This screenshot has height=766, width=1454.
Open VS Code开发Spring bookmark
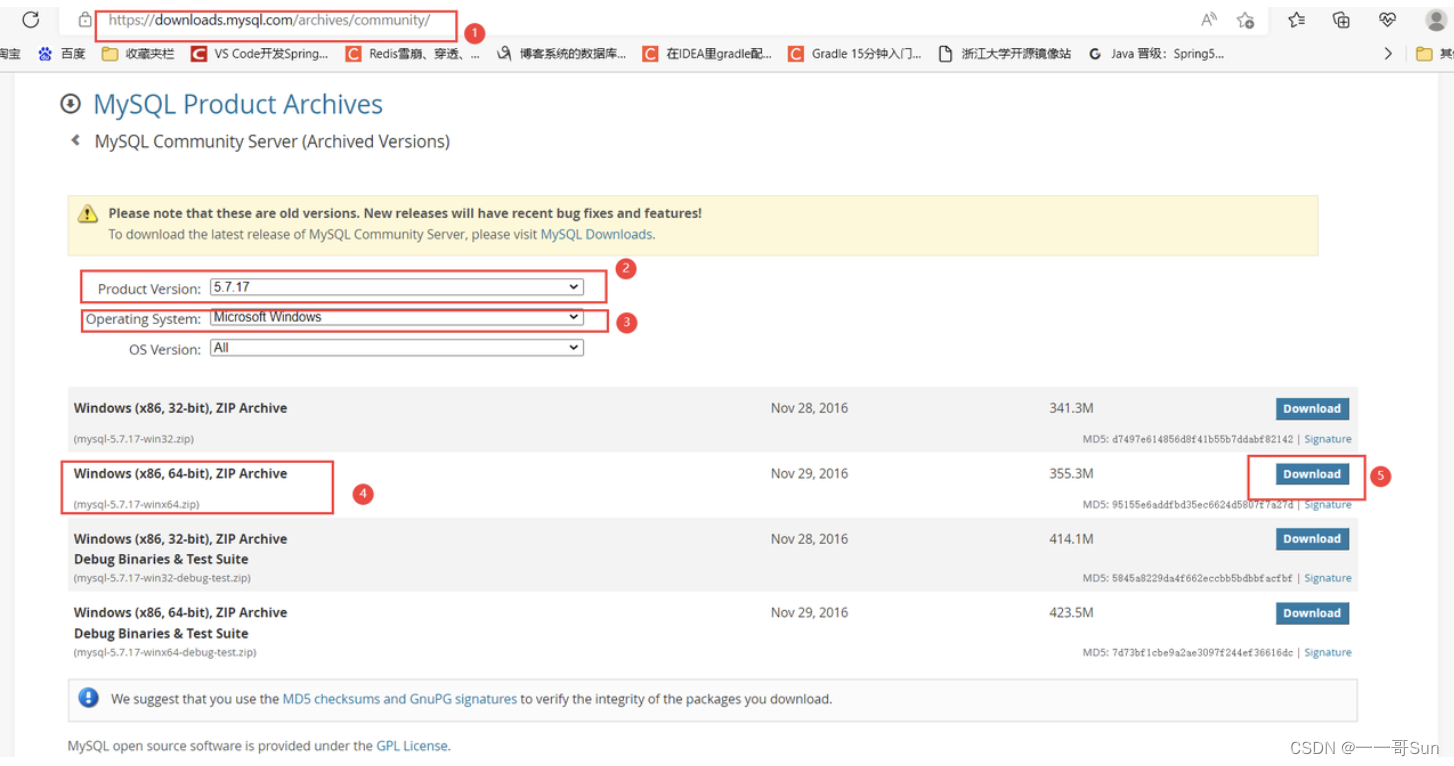tap(260, 54)
